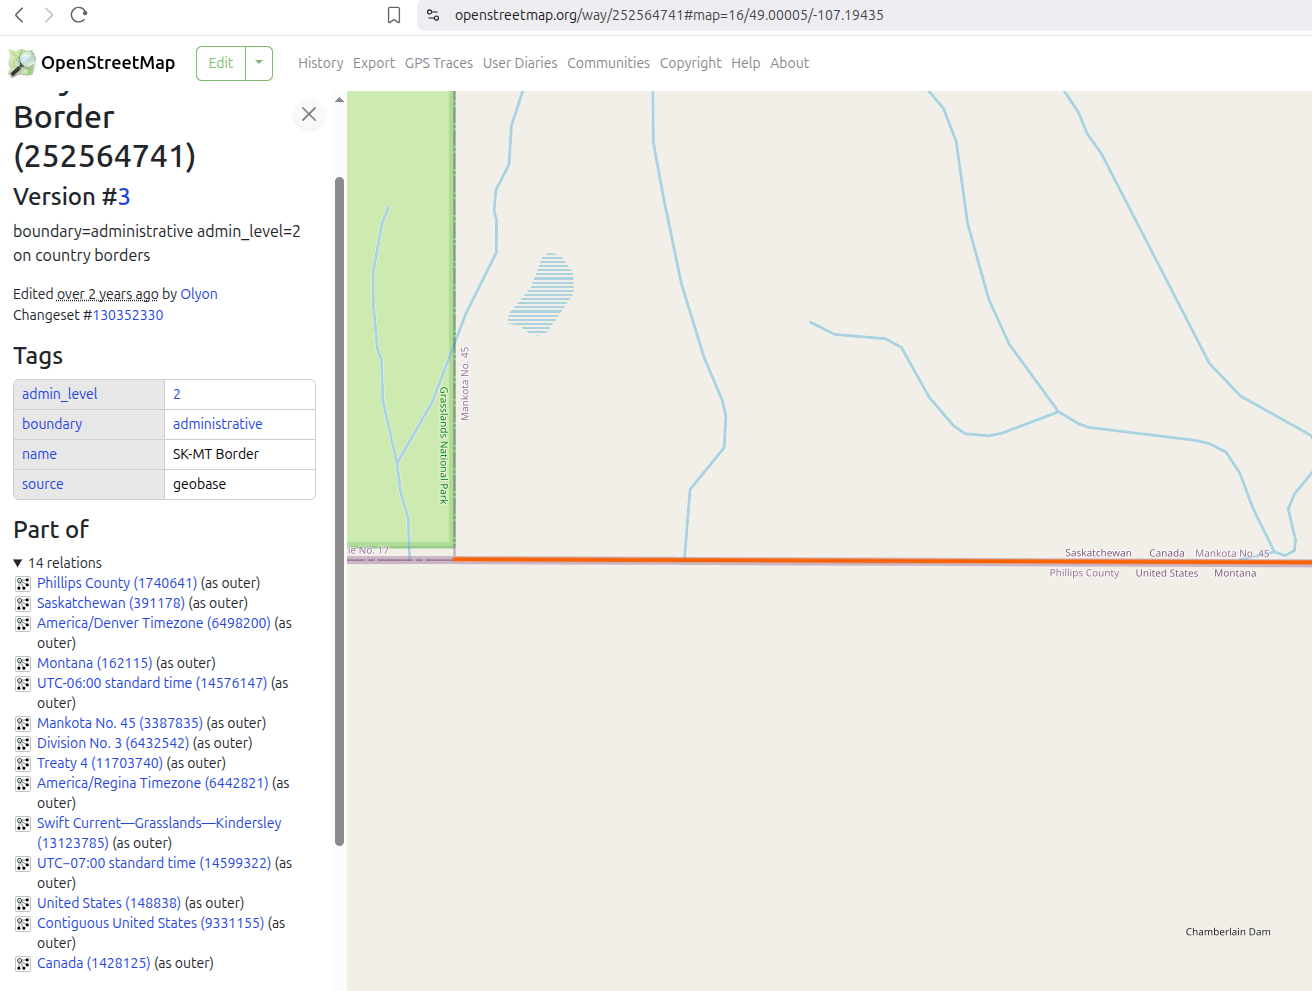
Task: Open Contiguous United States (9331155) relation
Action: (x=151, y=923)
